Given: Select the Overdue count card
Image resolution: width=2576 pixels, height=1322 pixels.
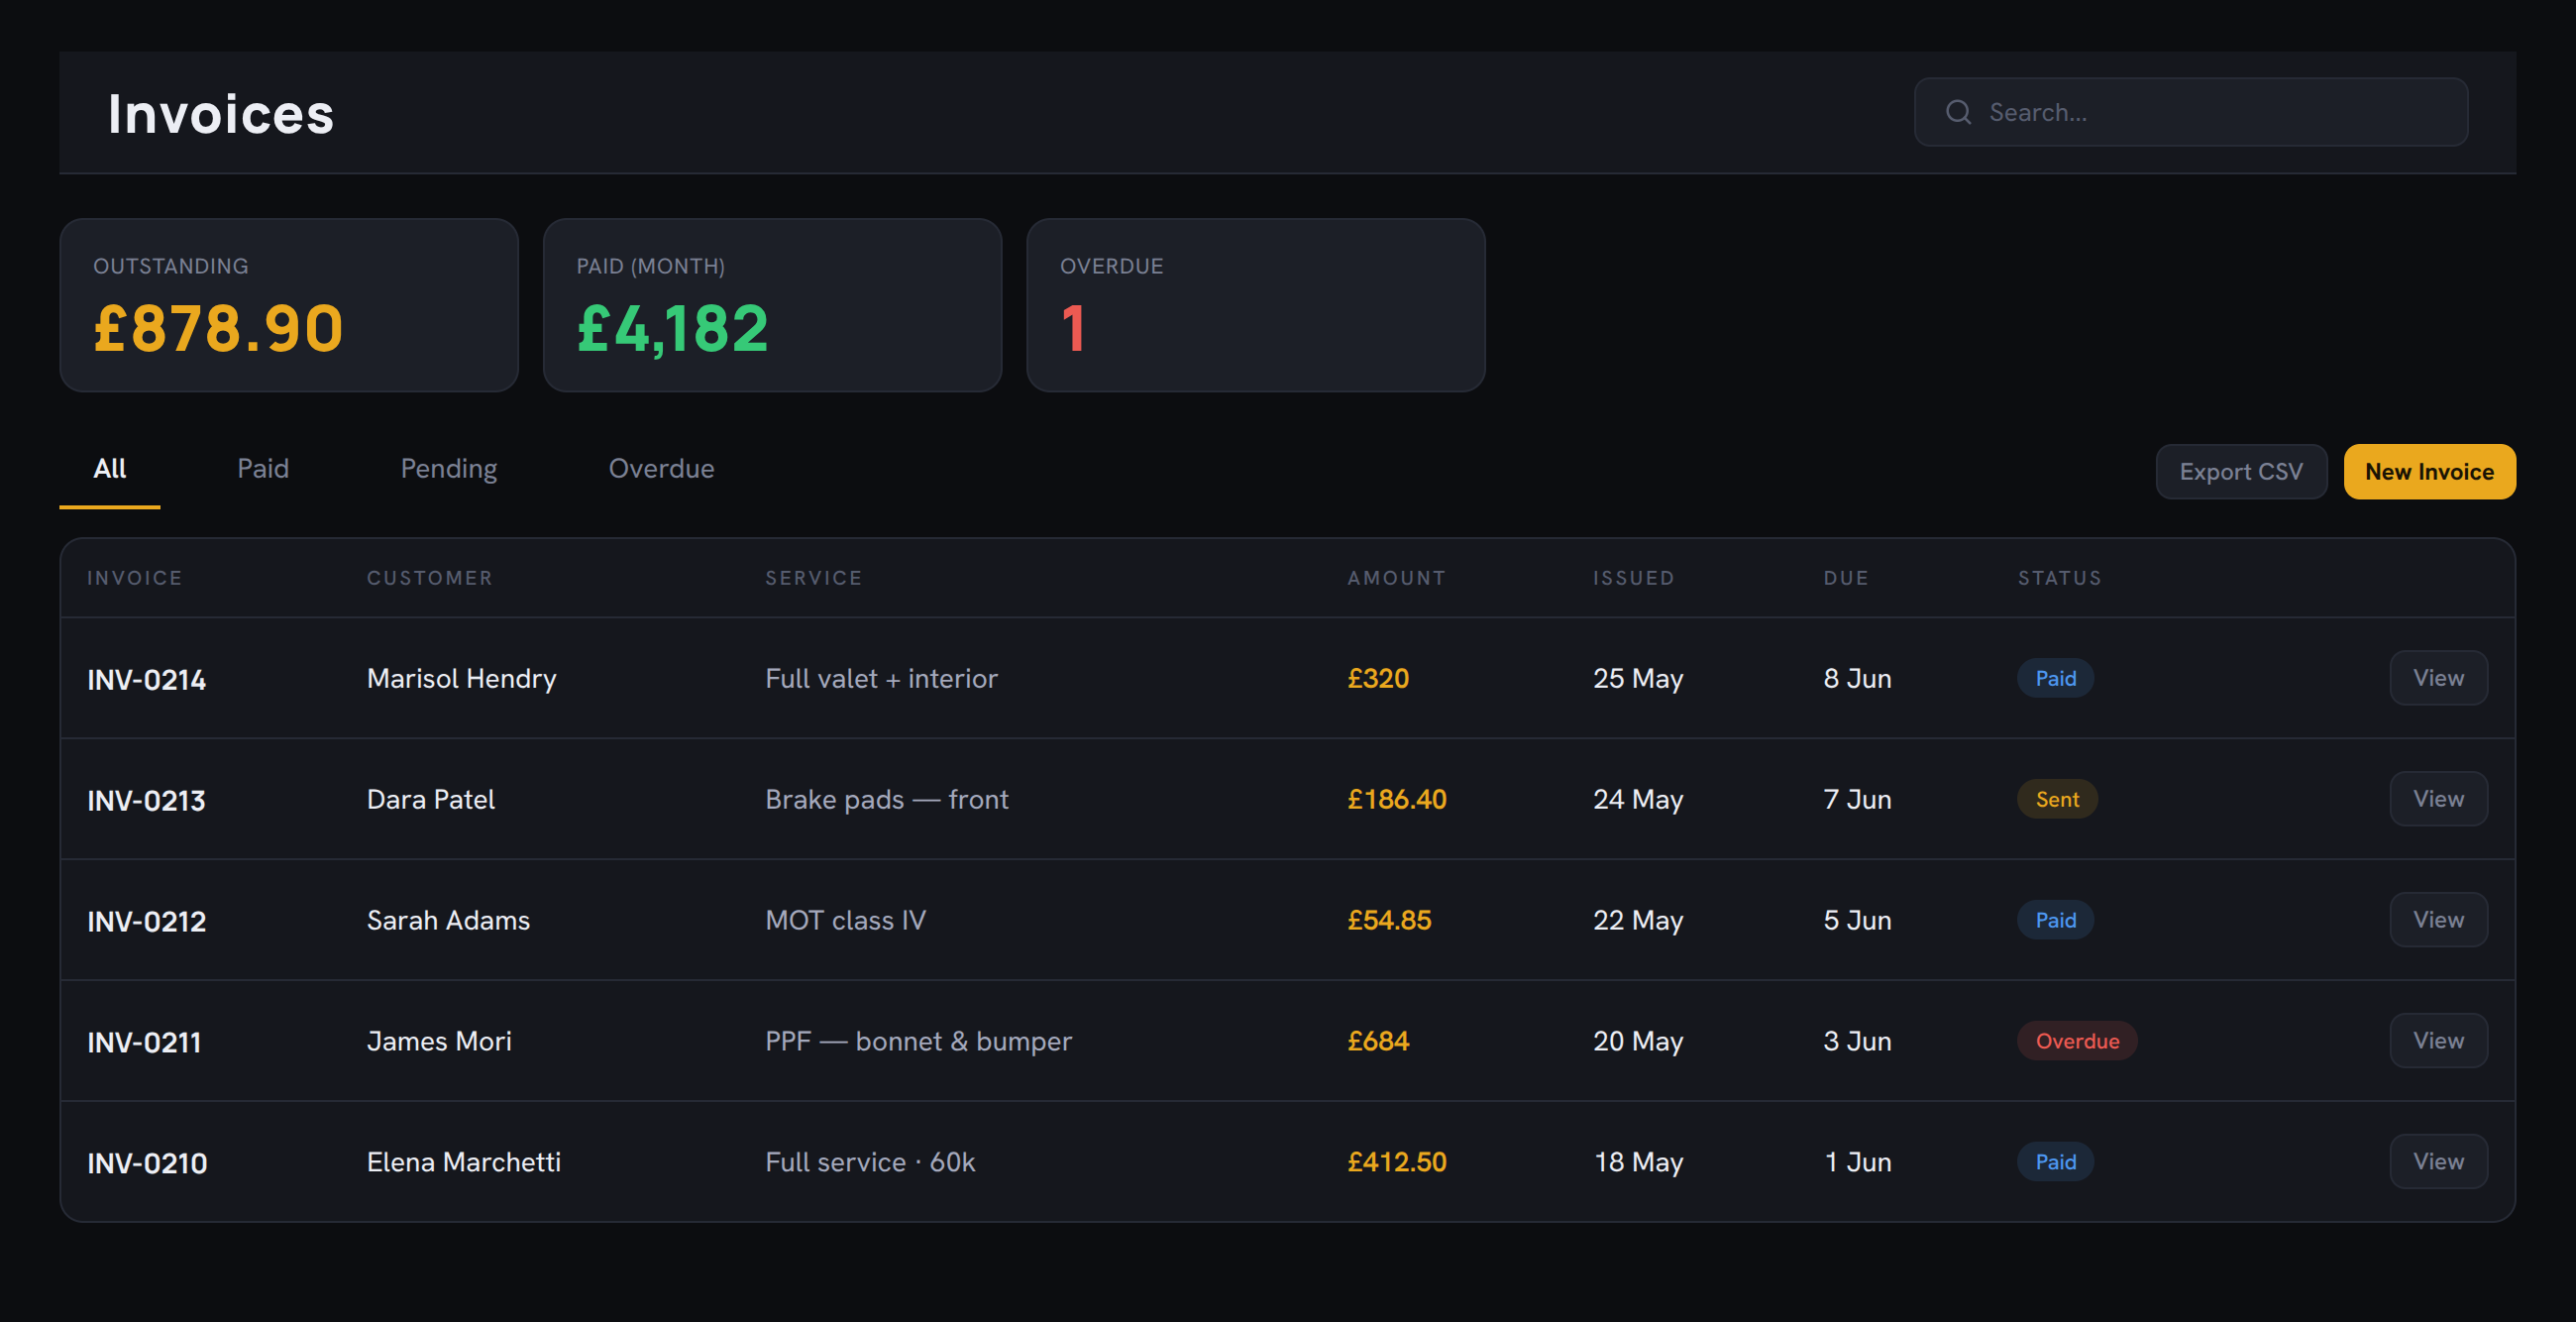Looking at the screenshot, I should (x=1256, y=305).
